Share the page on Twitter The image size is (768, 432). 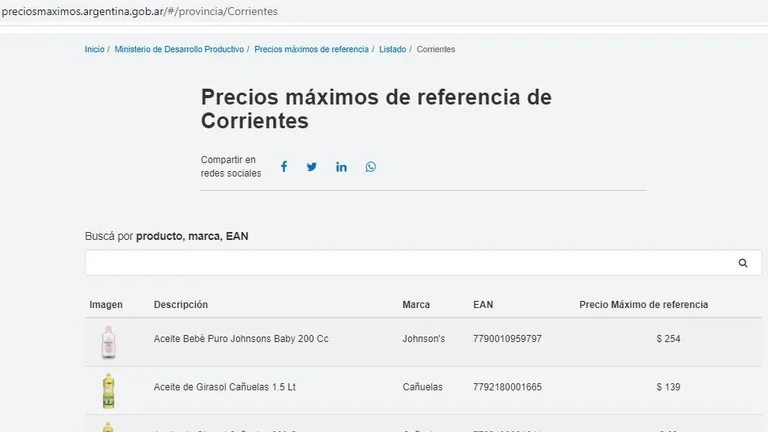tap(312, 167)
